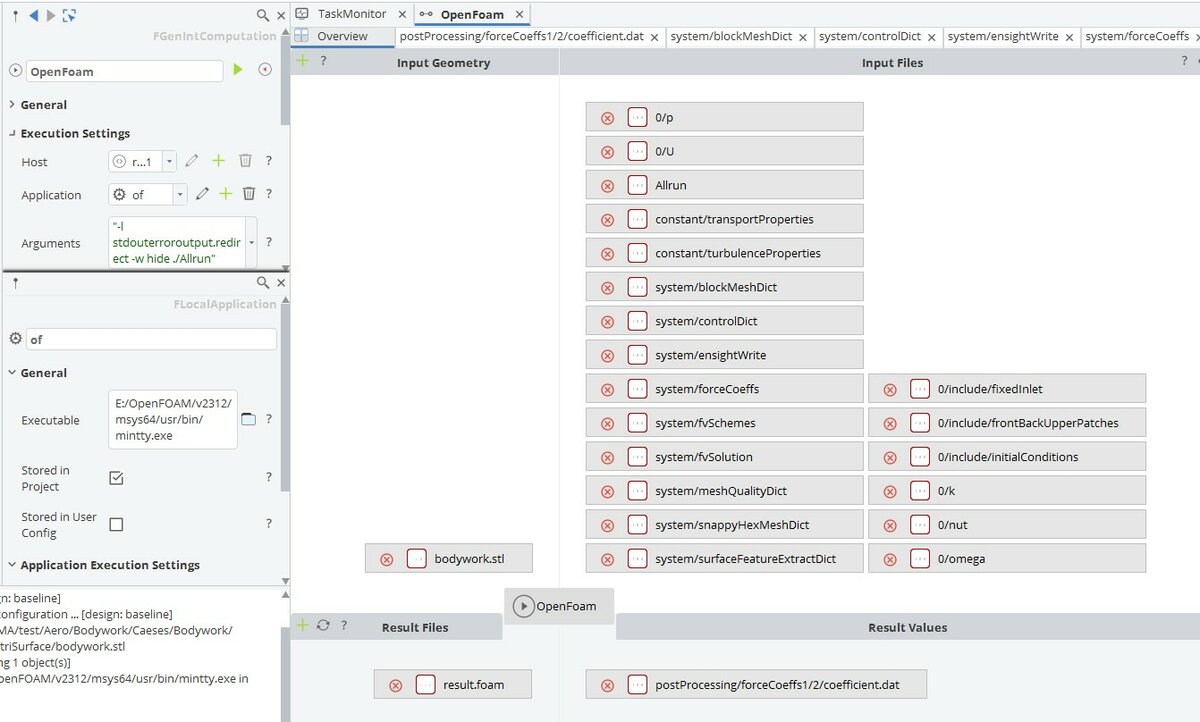Select the system/fvSchemes file entry
The image size is (1200, 722).
[724, 423]
